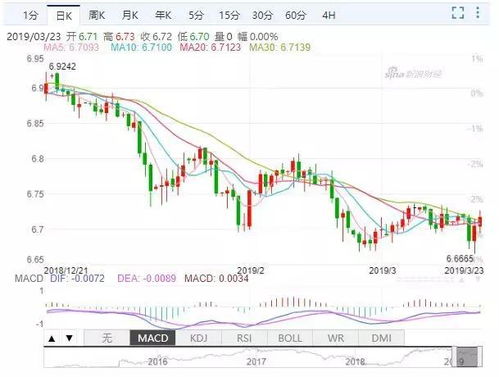Click the 2019/3/23 axis date label
The image size is (499, 377).
464,270
